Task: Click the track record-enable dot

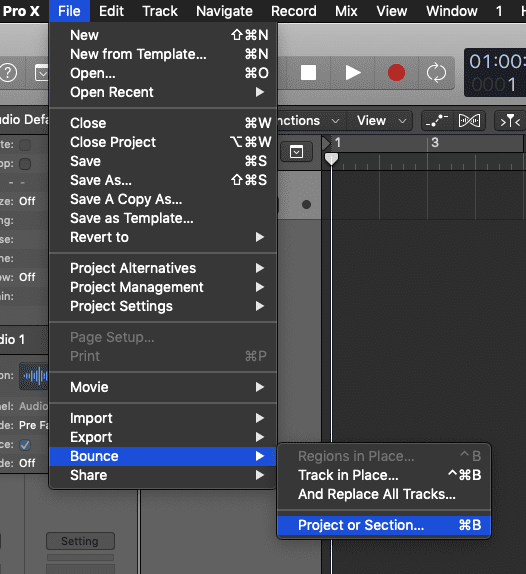Action: point(306,204)
